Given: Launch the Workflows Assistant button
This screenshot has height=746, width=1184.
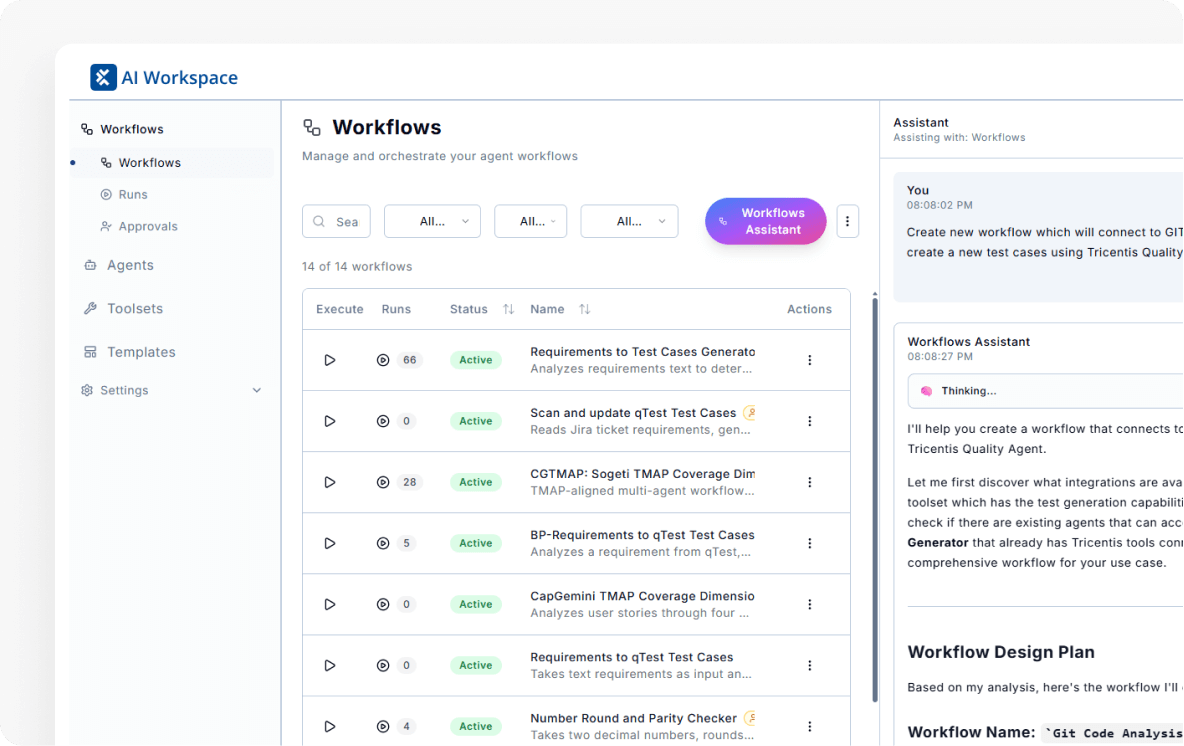Looking at the screenshot, I should pos(765,221).
